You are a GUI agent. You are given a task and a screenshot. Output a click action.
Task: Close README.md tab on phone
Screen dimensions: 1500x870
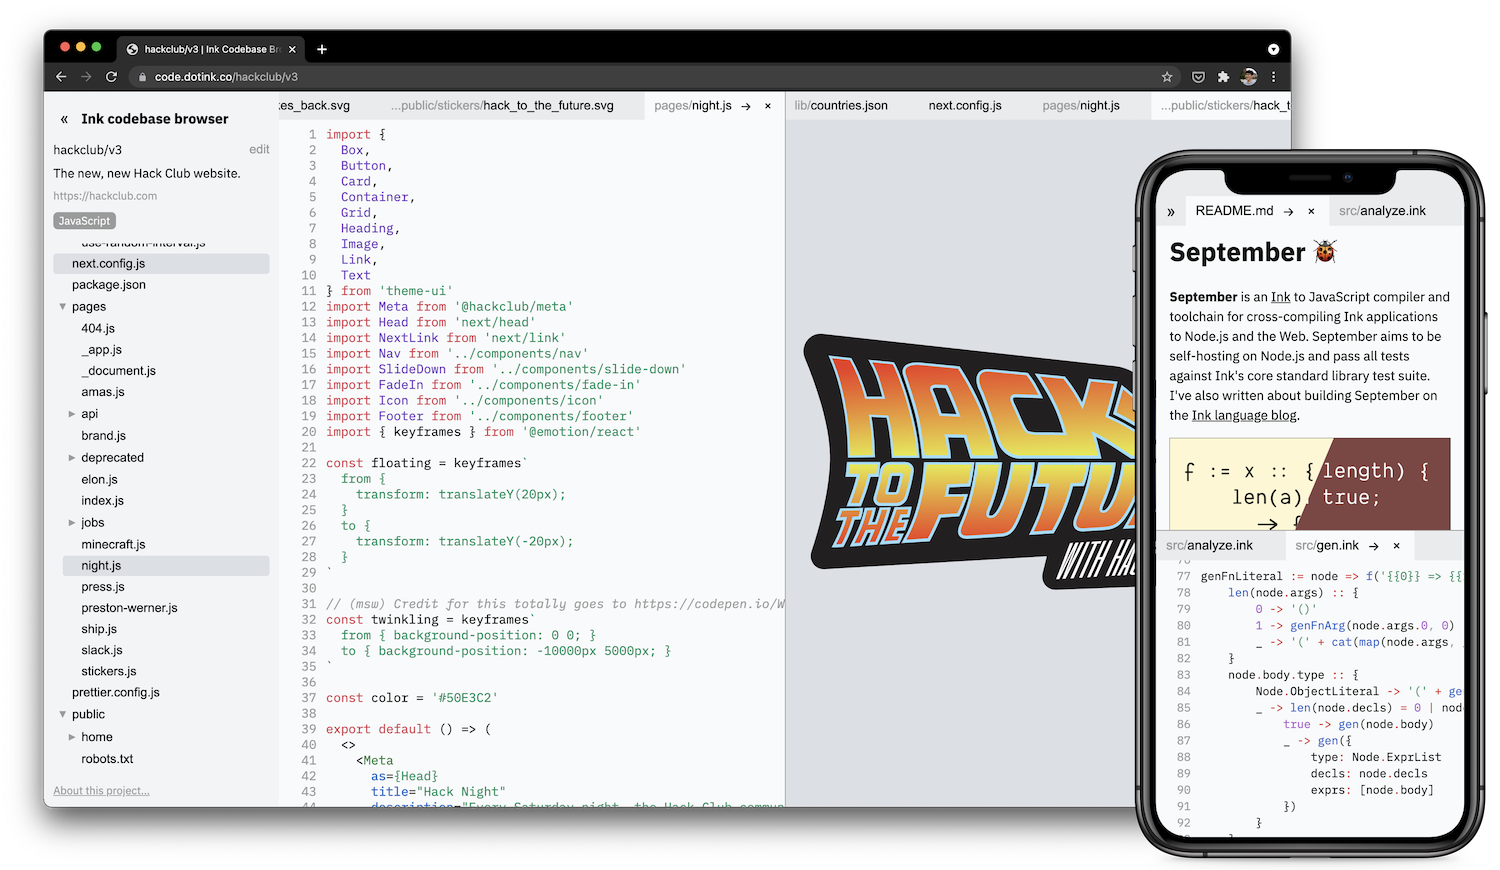coord(1311,211)
